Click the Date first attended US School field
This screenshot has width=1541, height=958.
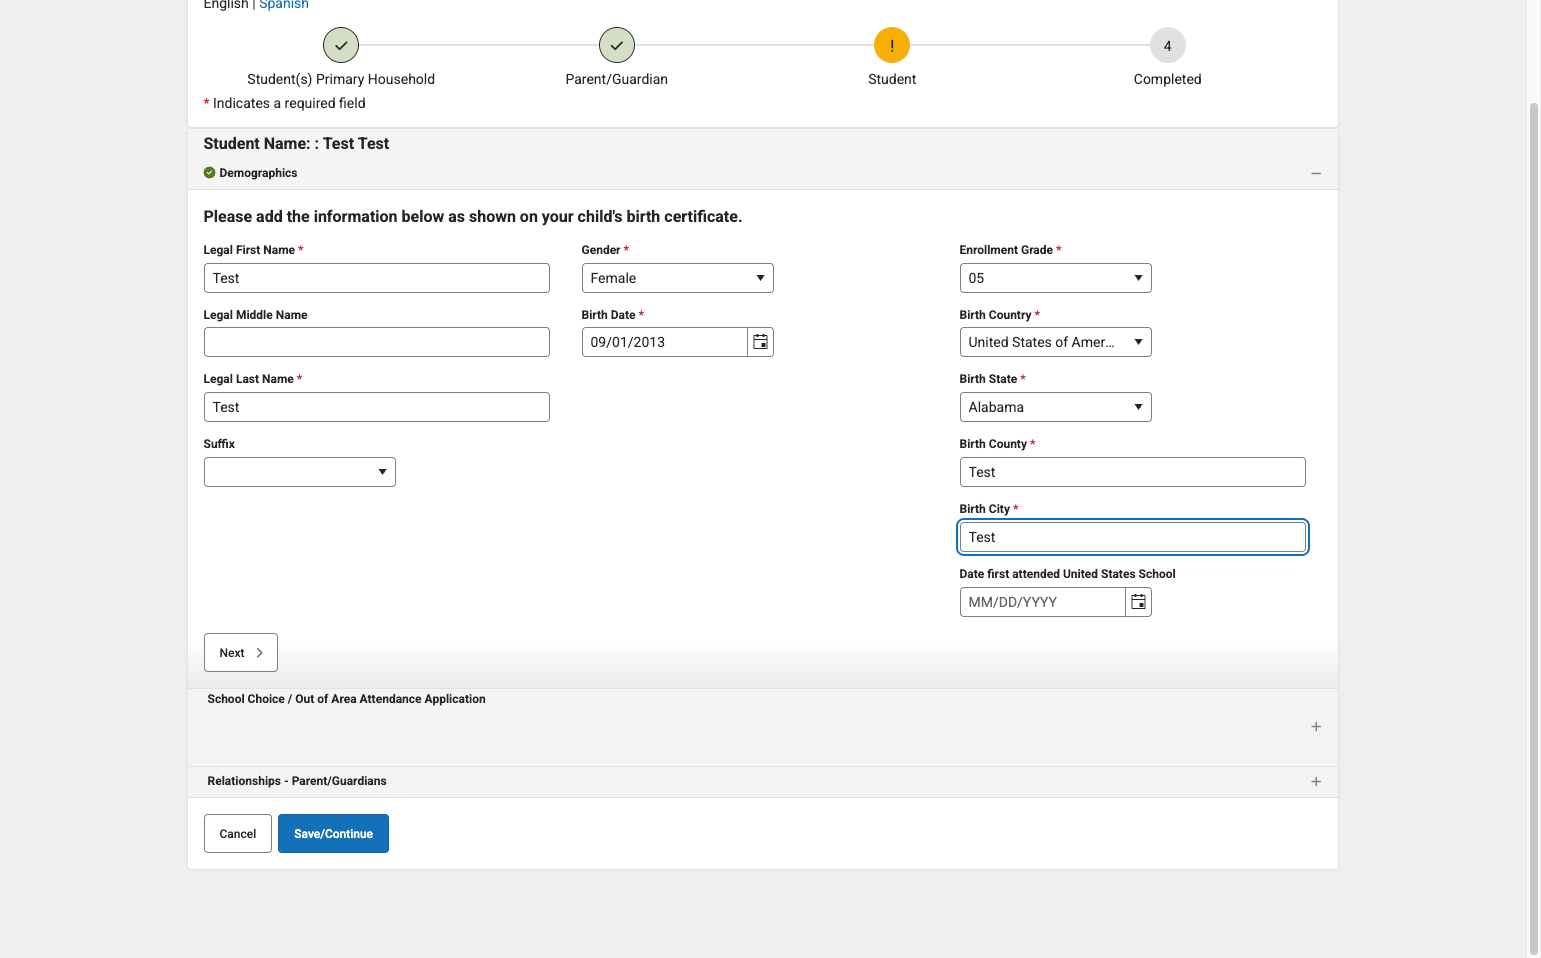(1043, 602)
